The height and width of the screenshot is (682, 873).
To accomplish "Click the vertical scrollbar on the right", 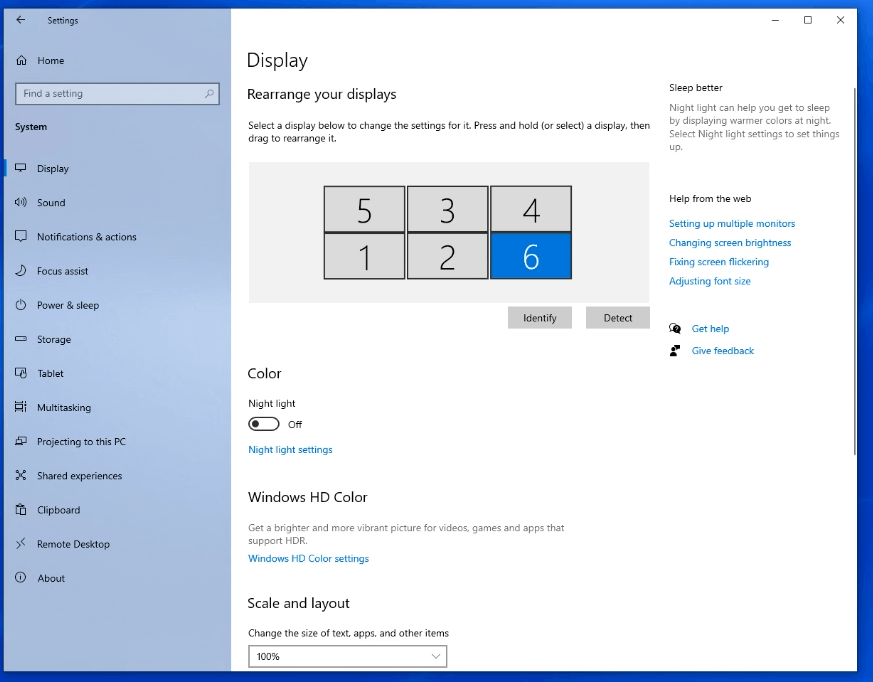I will click(854, 271).
